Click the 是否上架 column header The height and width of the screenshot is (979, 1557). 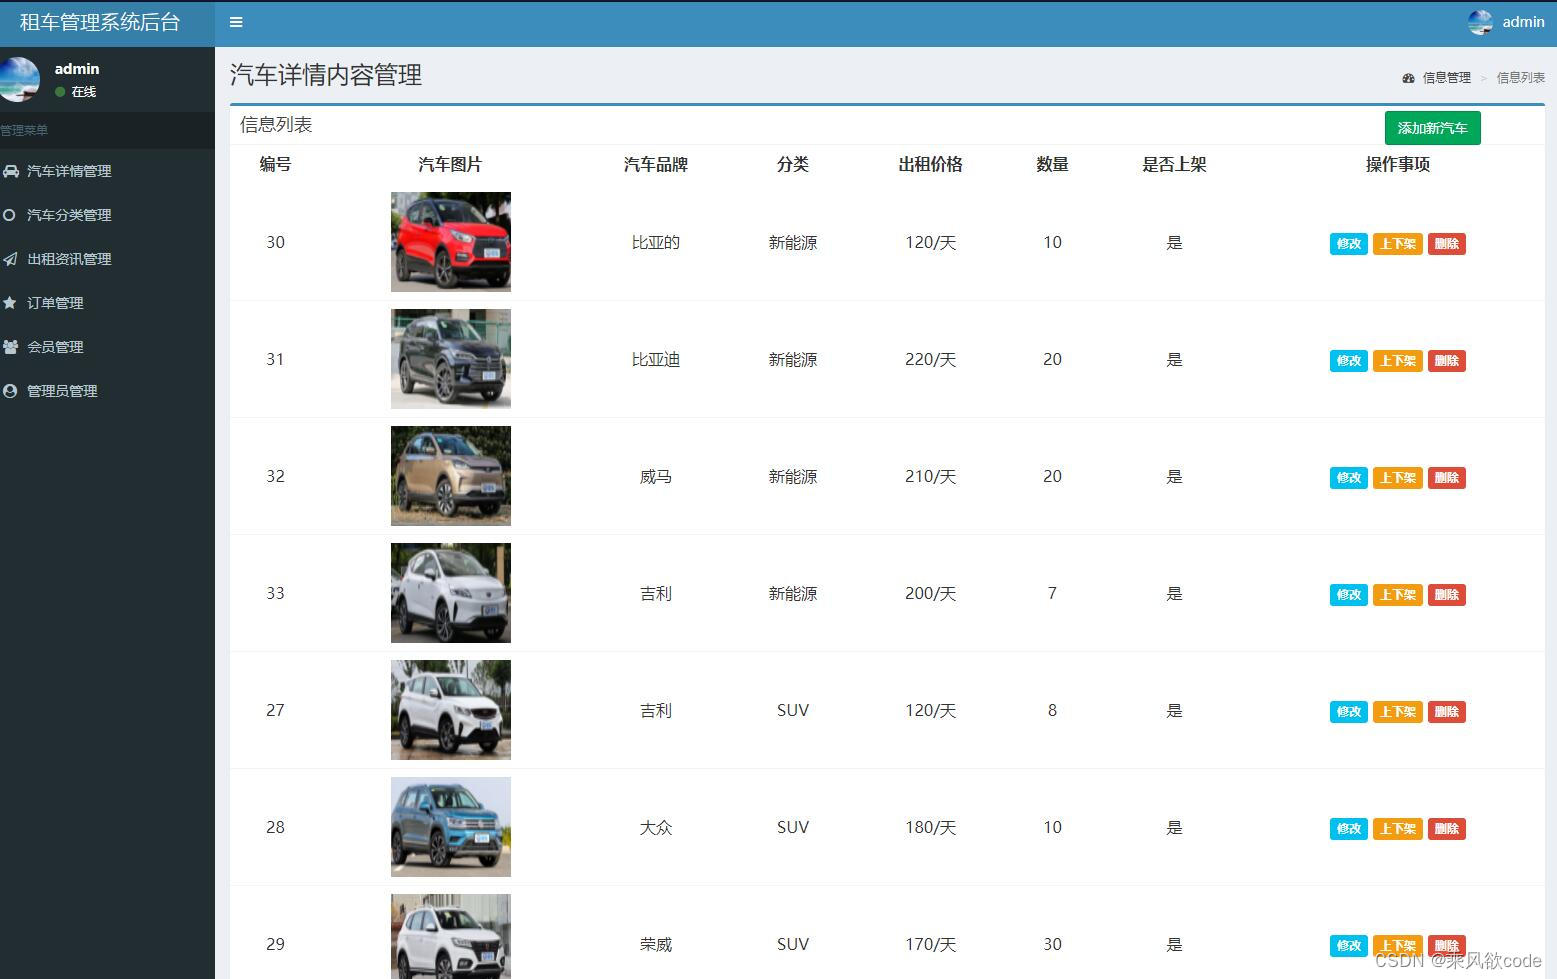click(x=1175, y=165)
